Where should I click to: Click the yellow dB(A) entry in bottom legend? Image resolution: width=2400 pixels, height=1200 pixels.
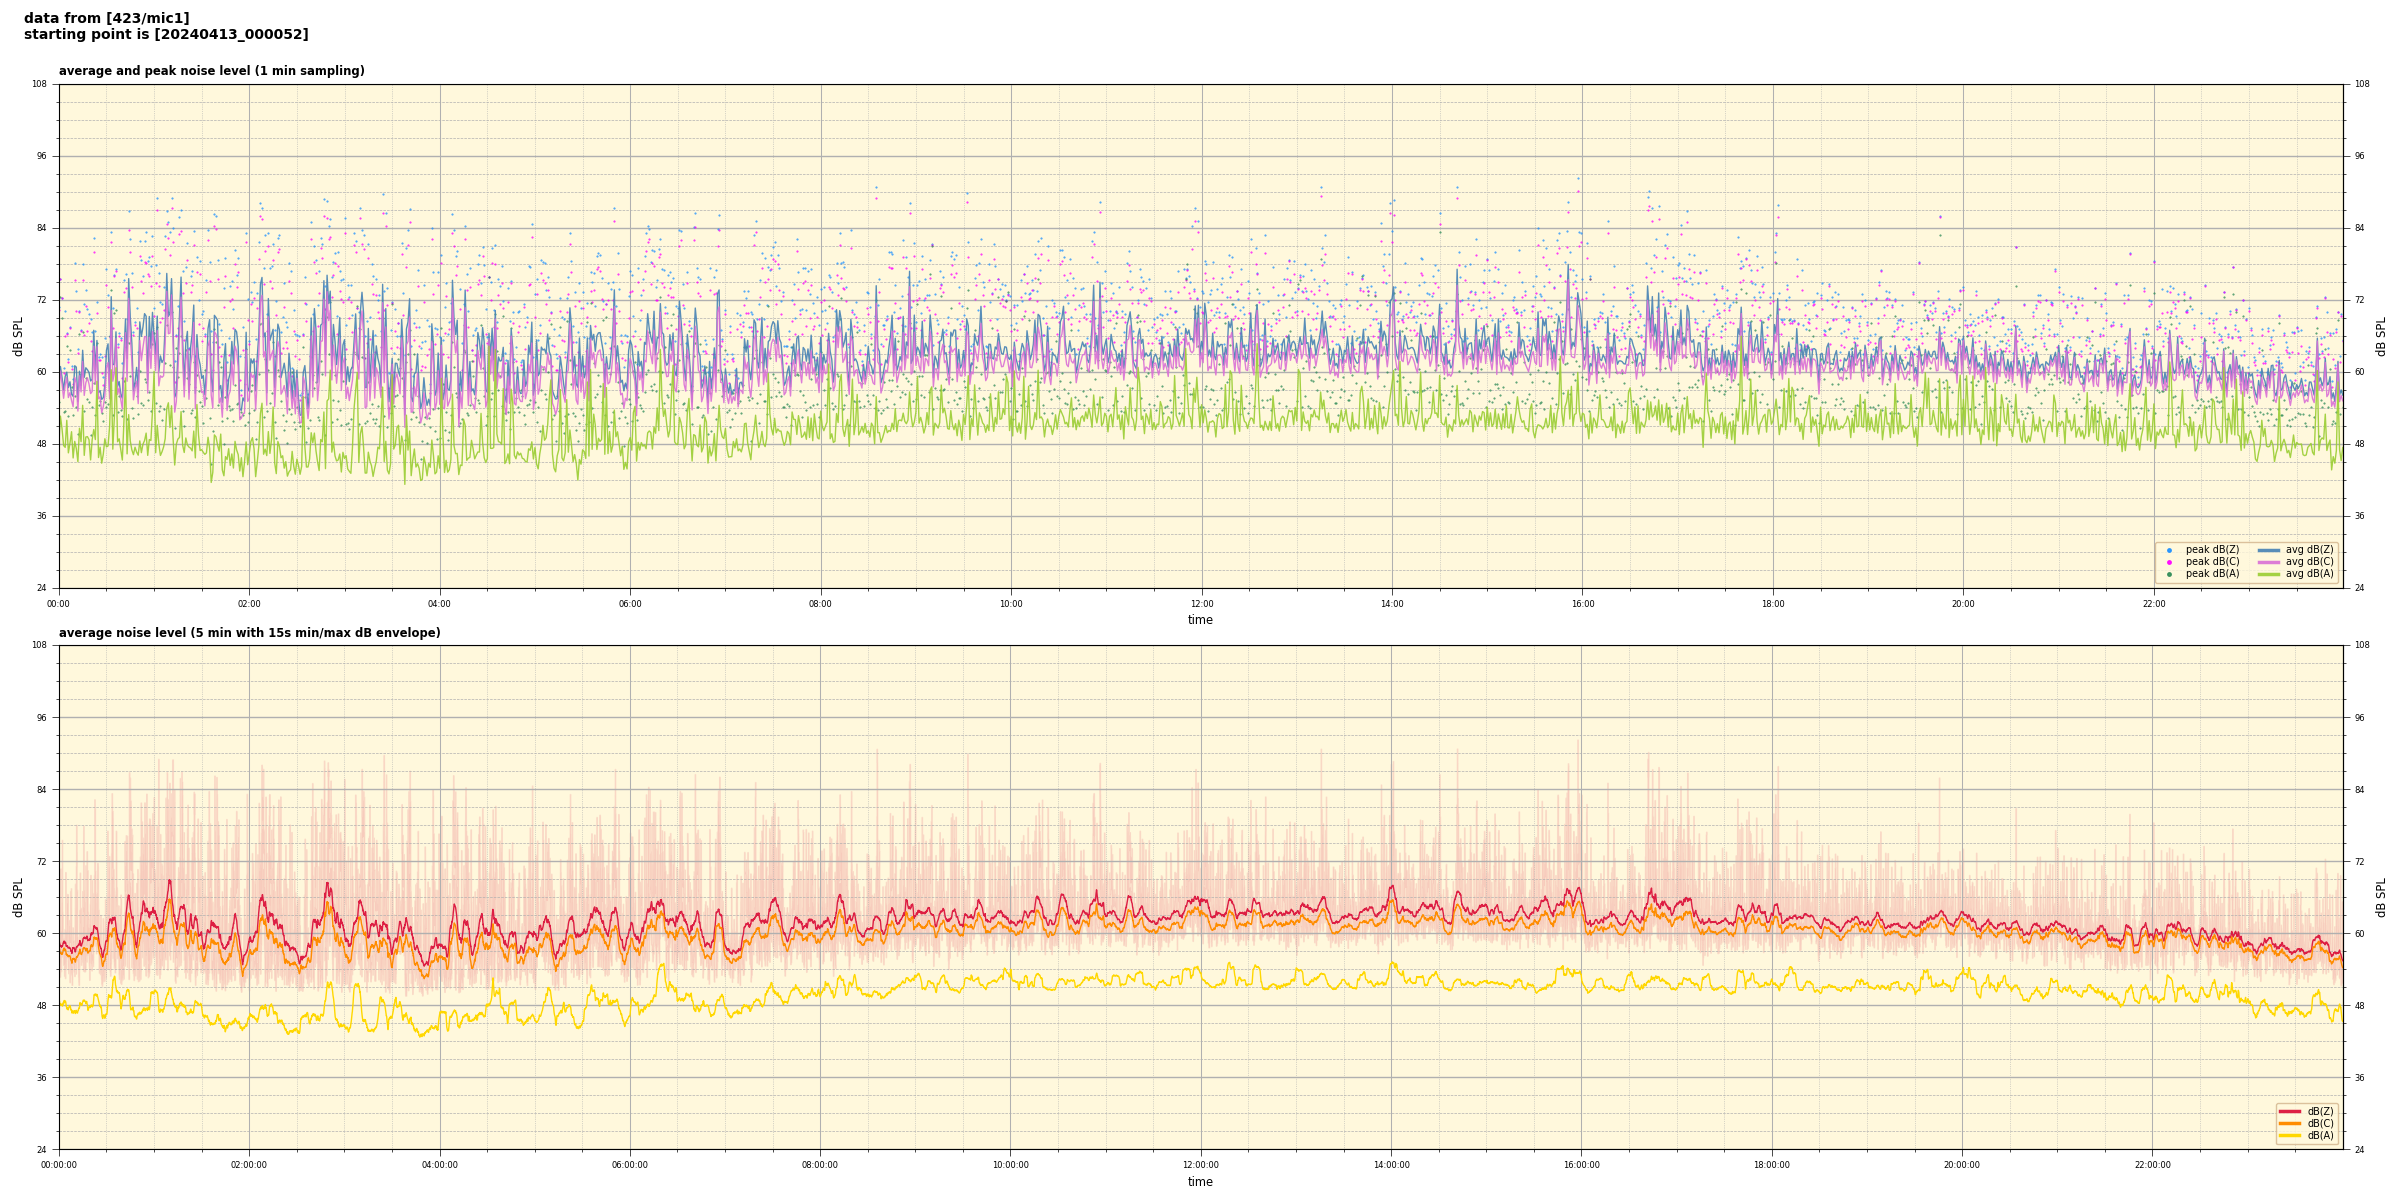coord(2306,1135)
